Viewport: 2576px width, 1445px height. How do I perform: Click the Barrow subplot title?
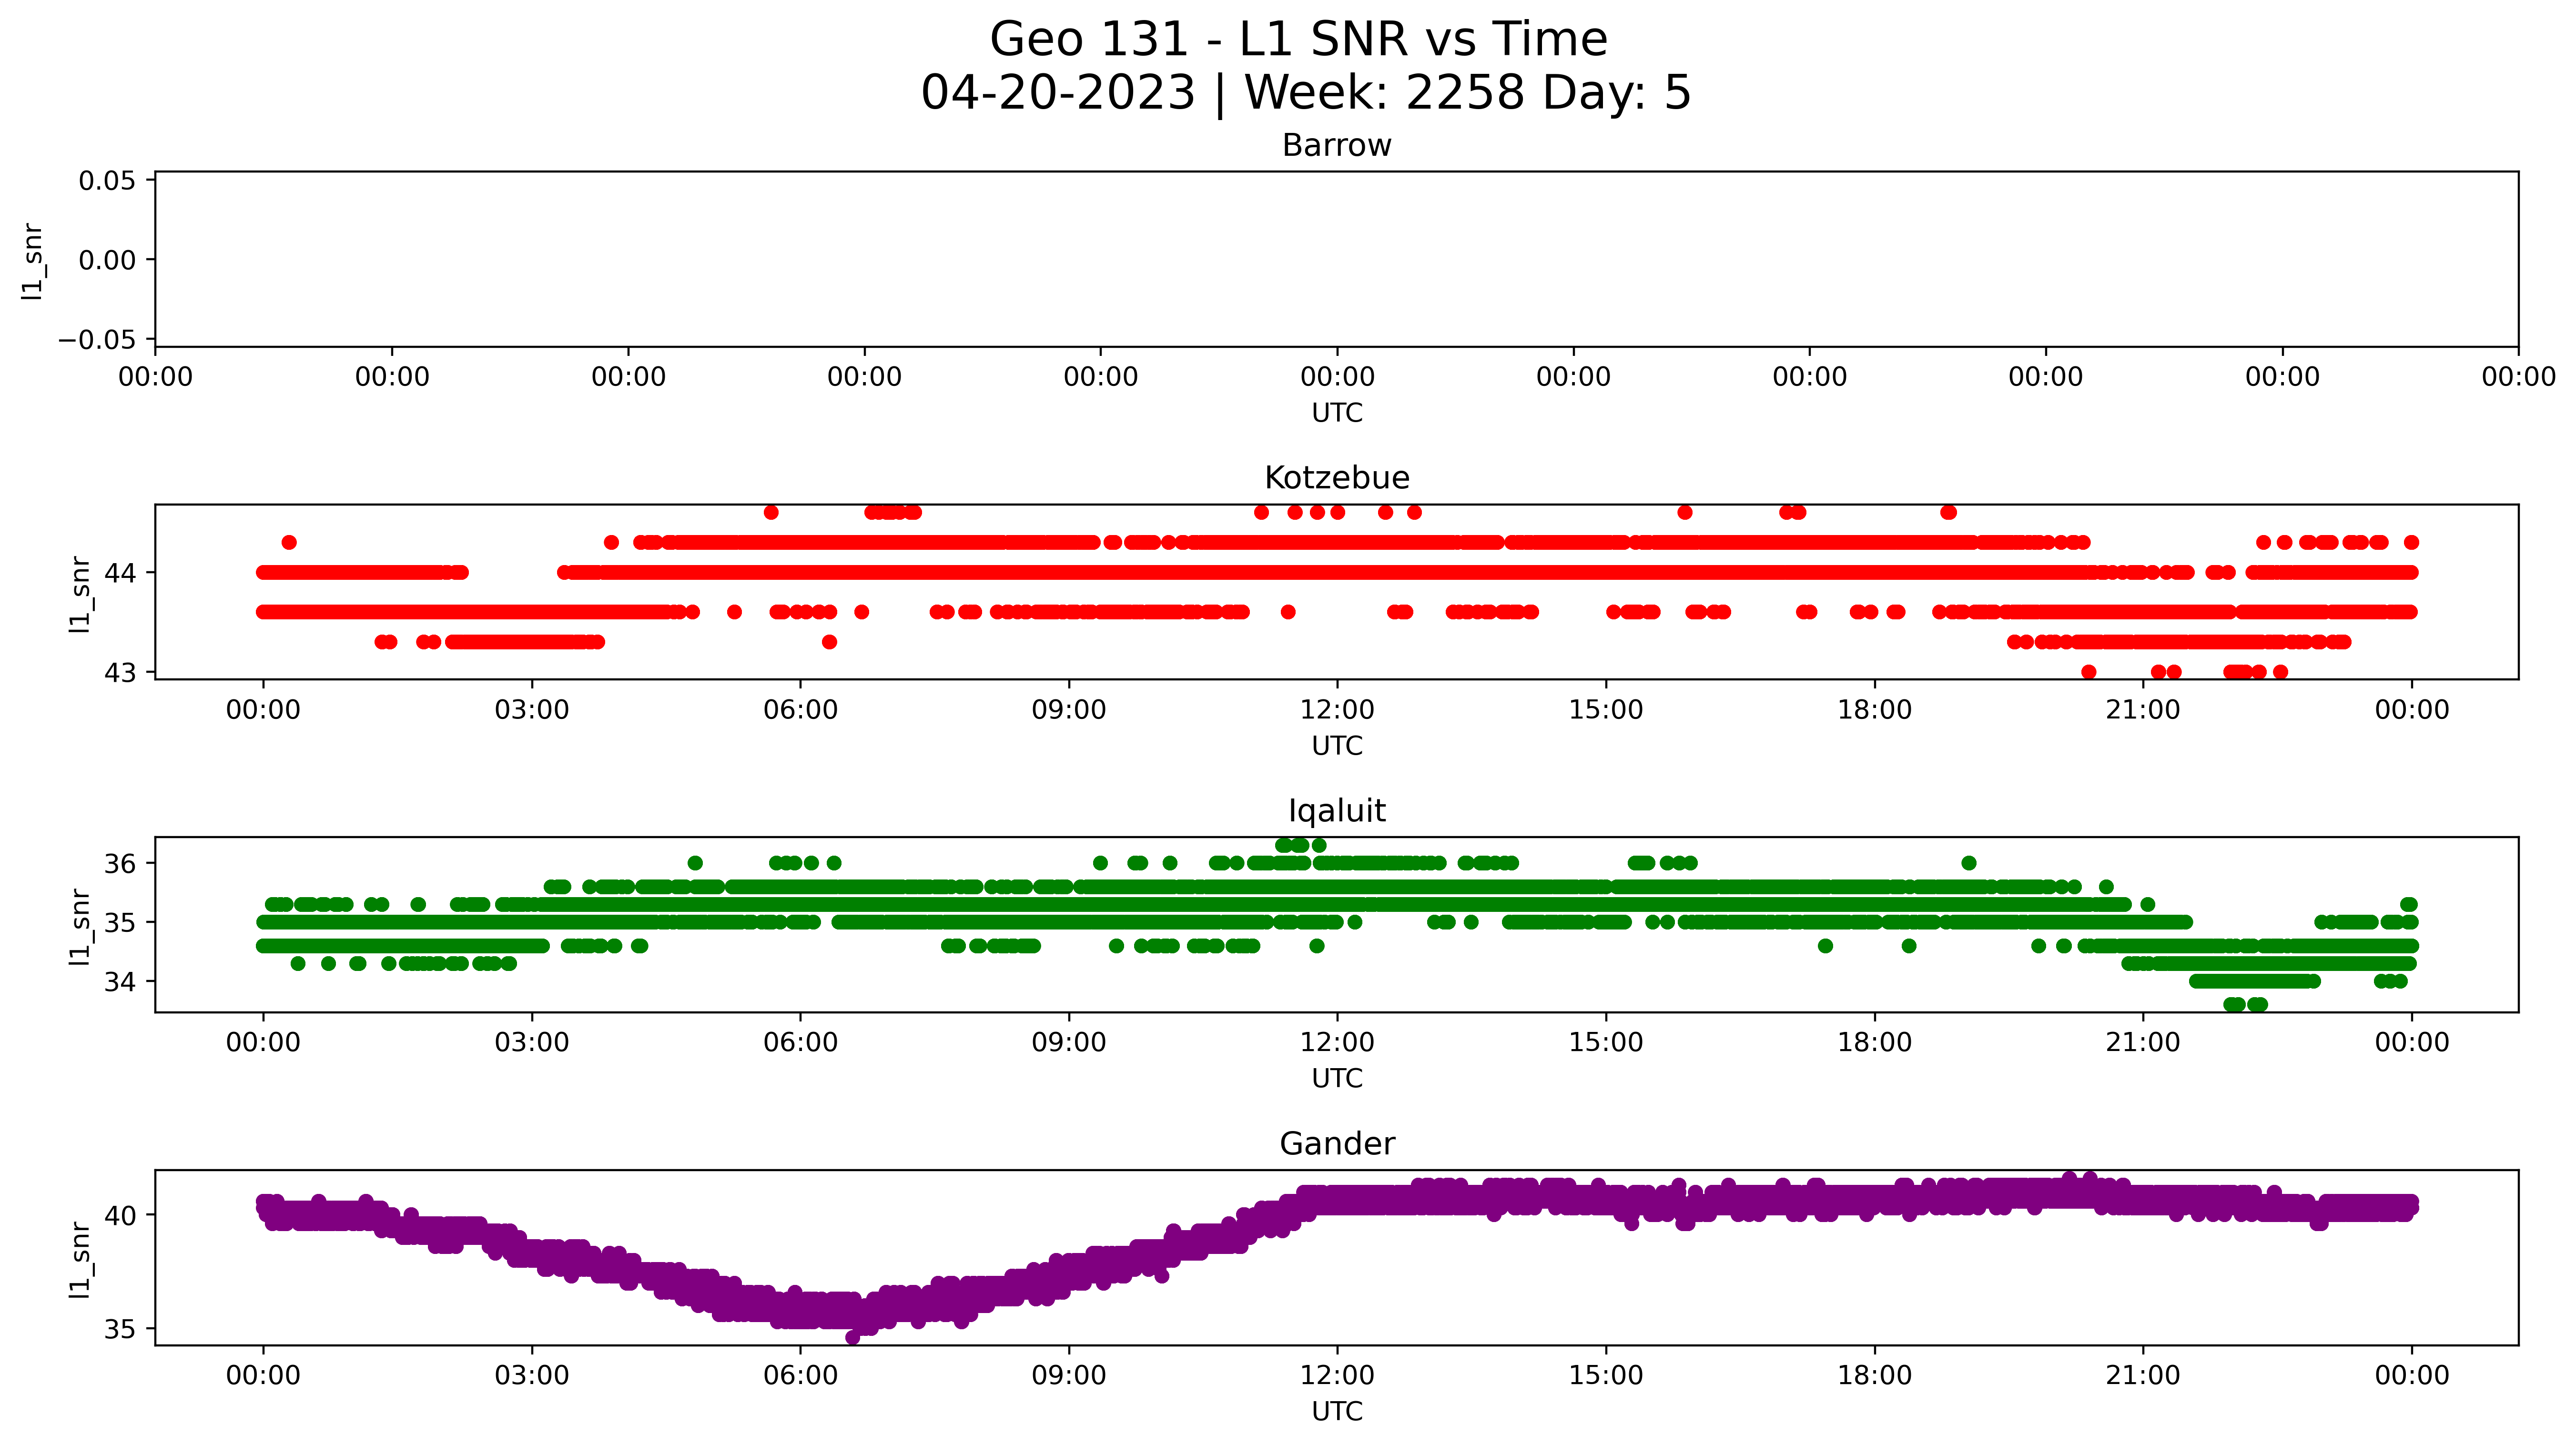click(1337, 146)
